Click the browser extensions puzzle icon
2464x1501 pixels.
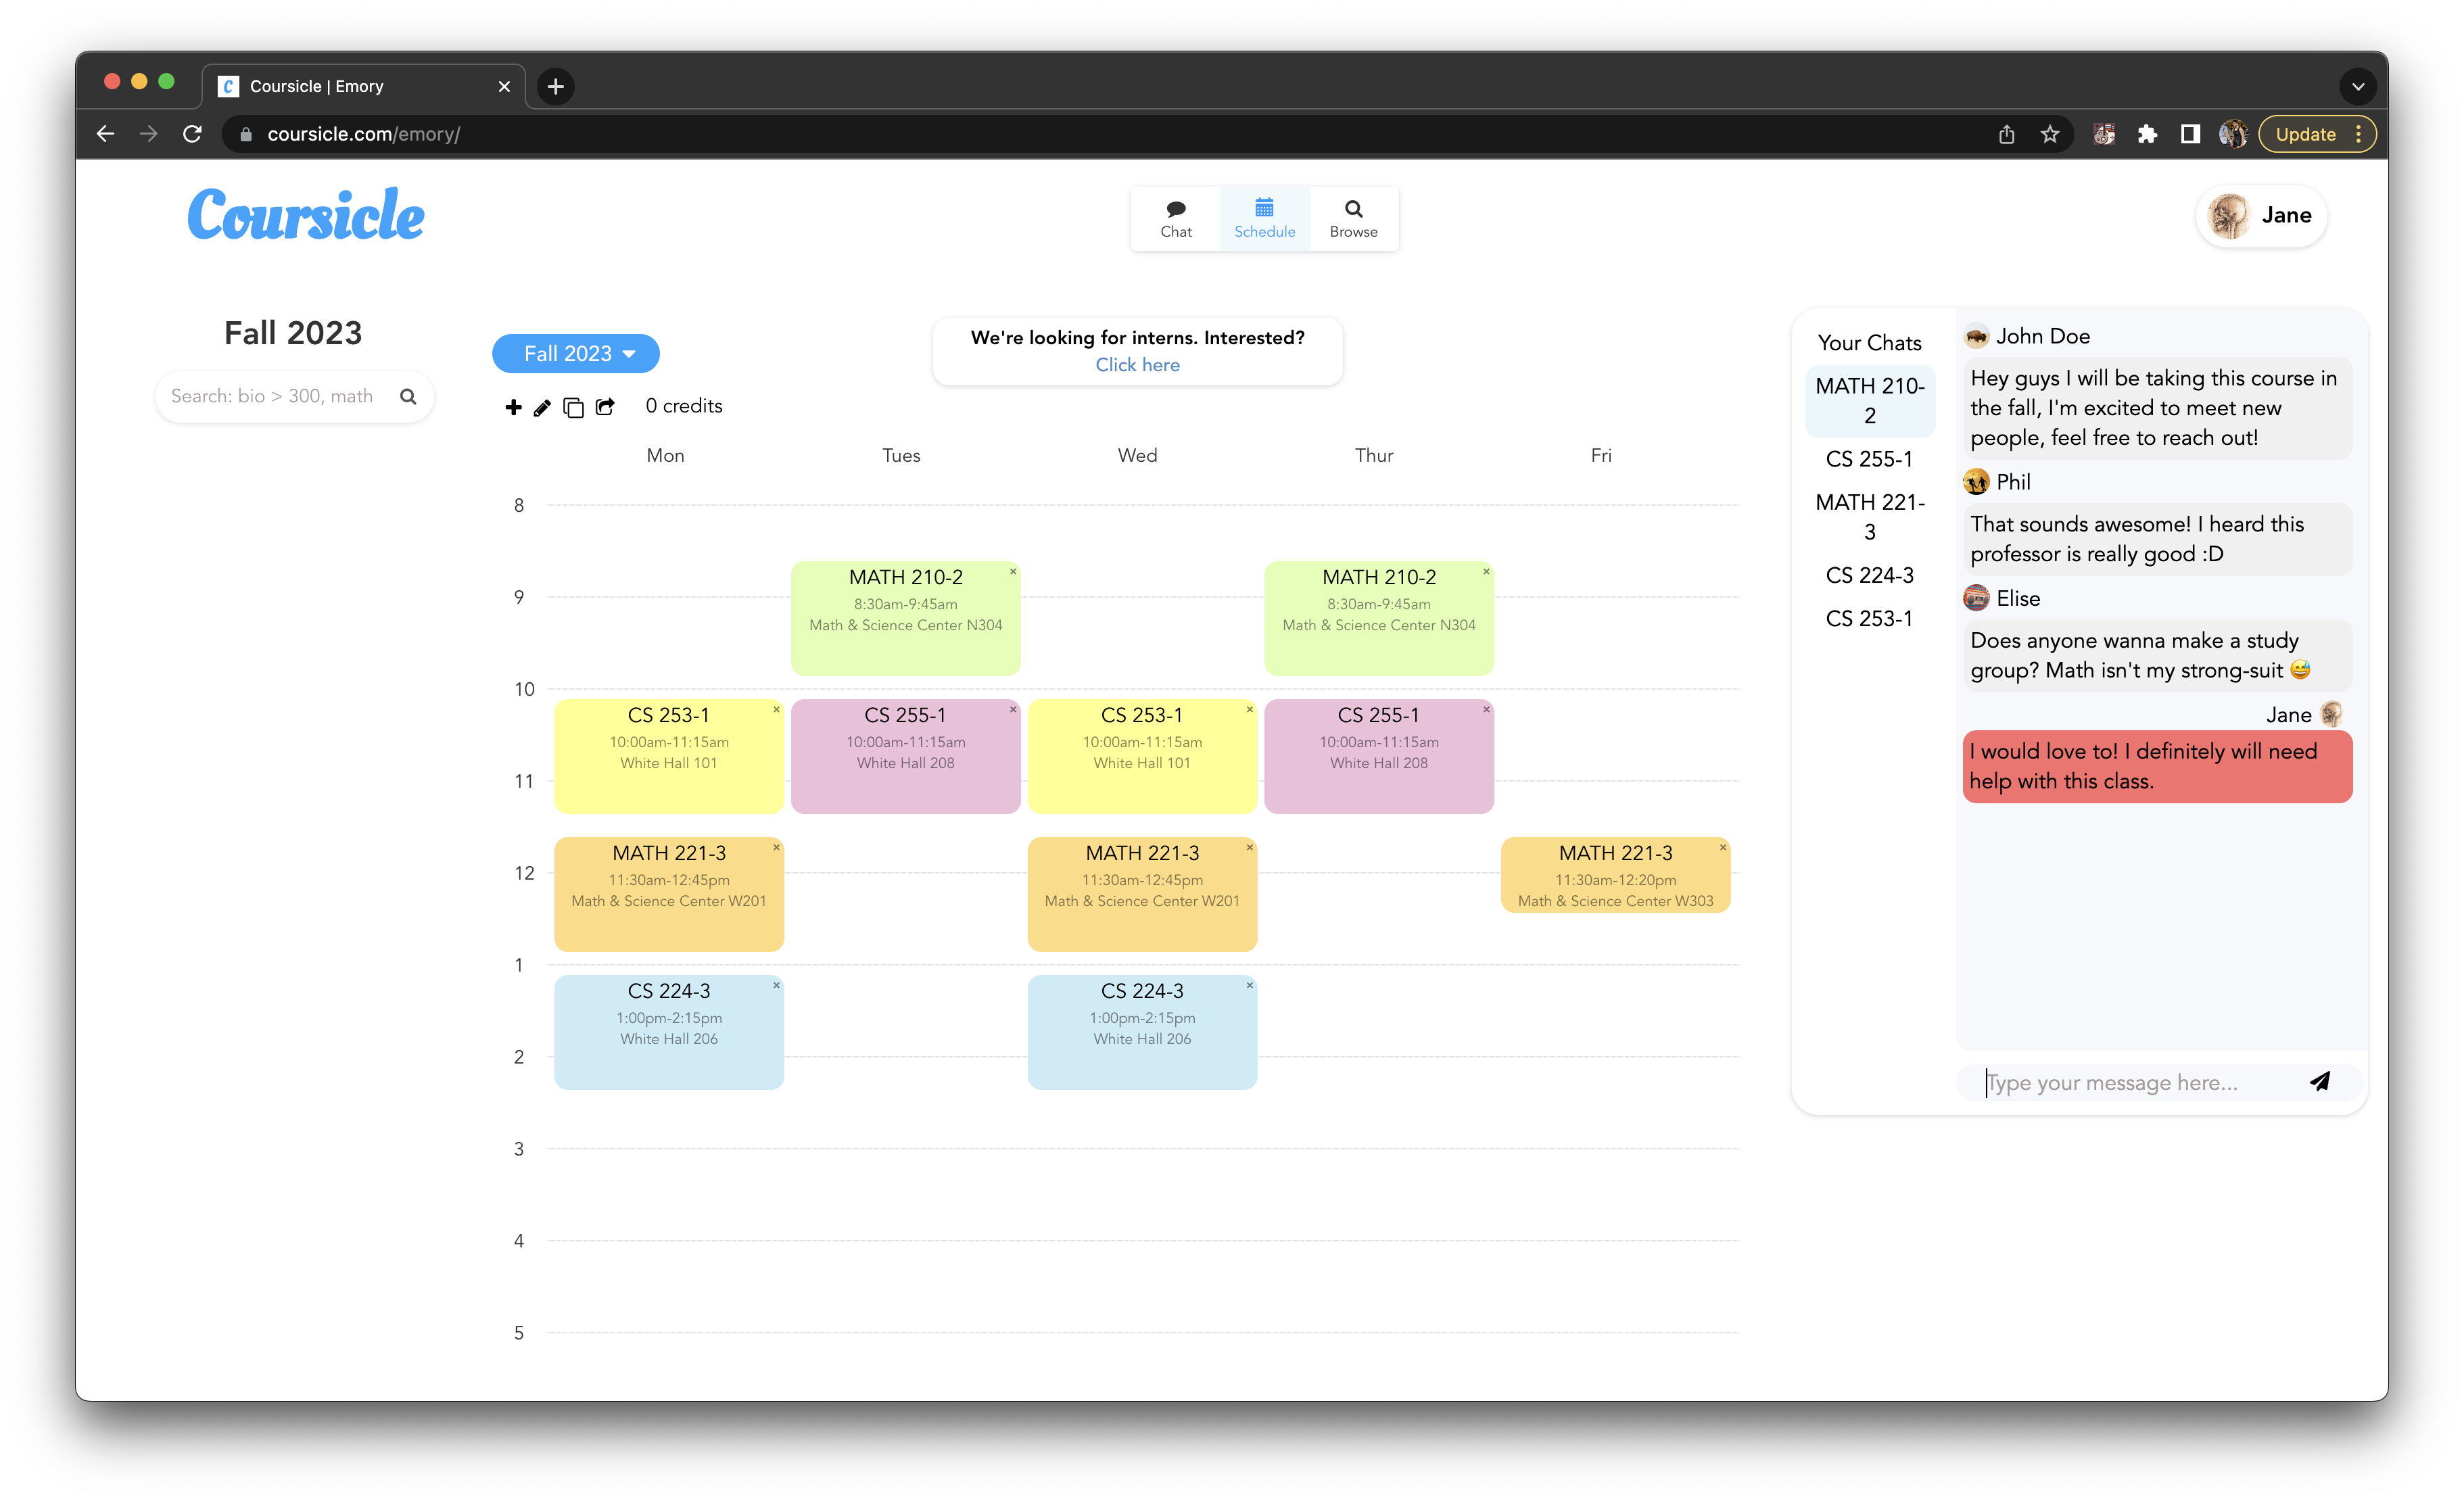[x=2147, y=133]
